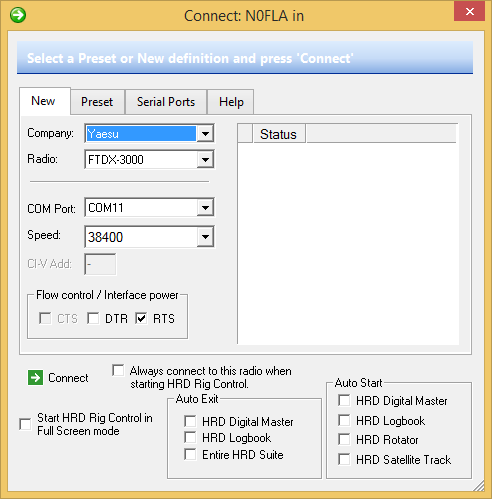Expand the COM Port dropdown arrow
This screenshot has width=504, height=499.
(x=205, y=208)
